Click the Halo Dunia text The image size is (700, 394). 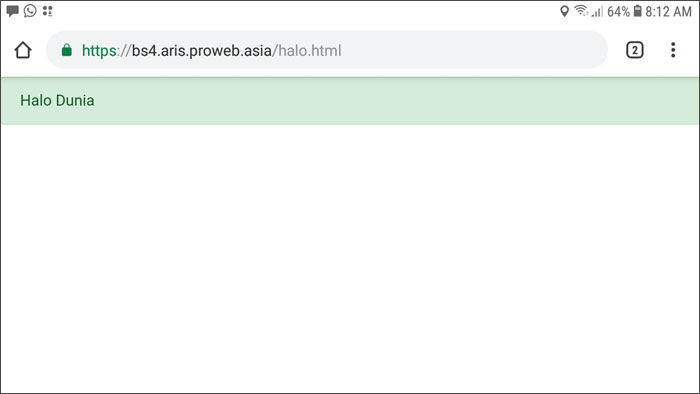[x=57, y=100]
